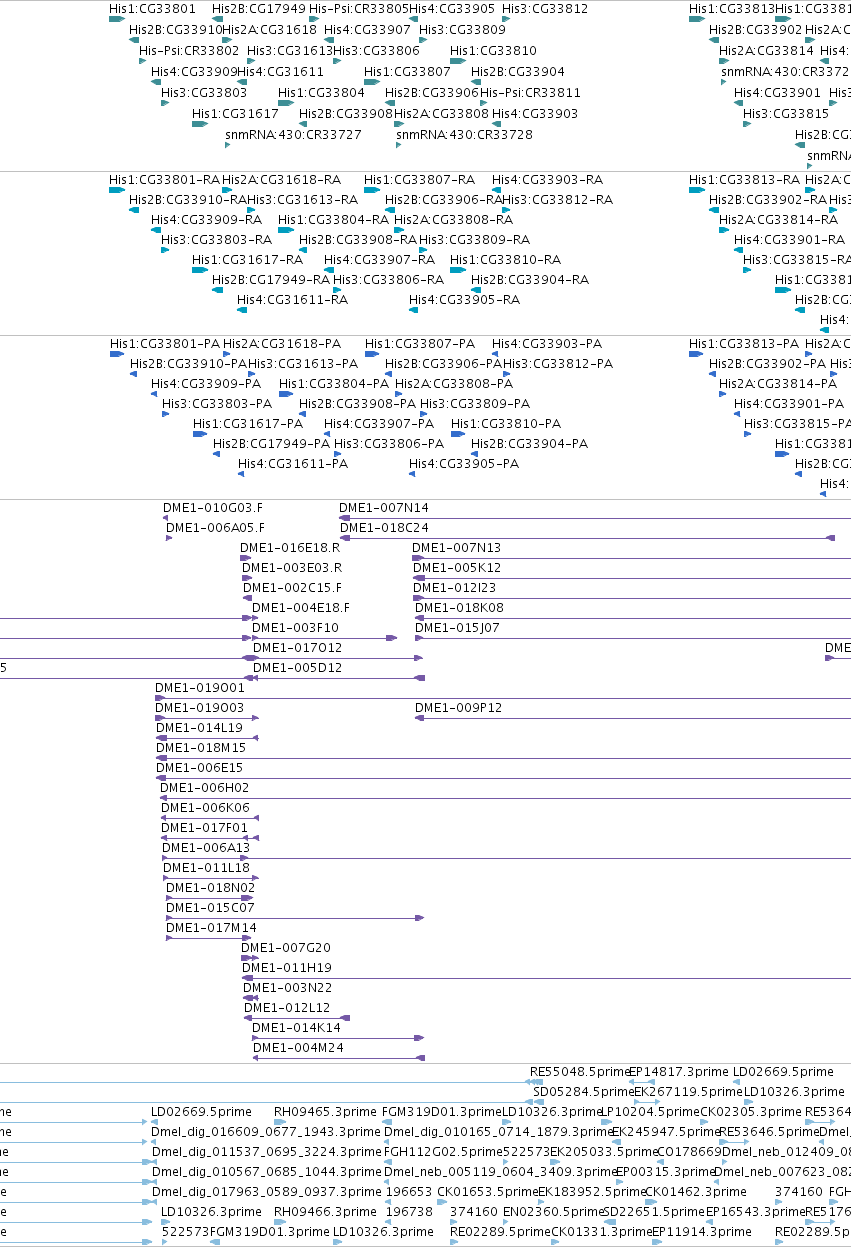Image resolution: width=851 pixels, height=1247 pixels.
Task: Click gene label His4:CG33905
Action: (x=452, y=9)
